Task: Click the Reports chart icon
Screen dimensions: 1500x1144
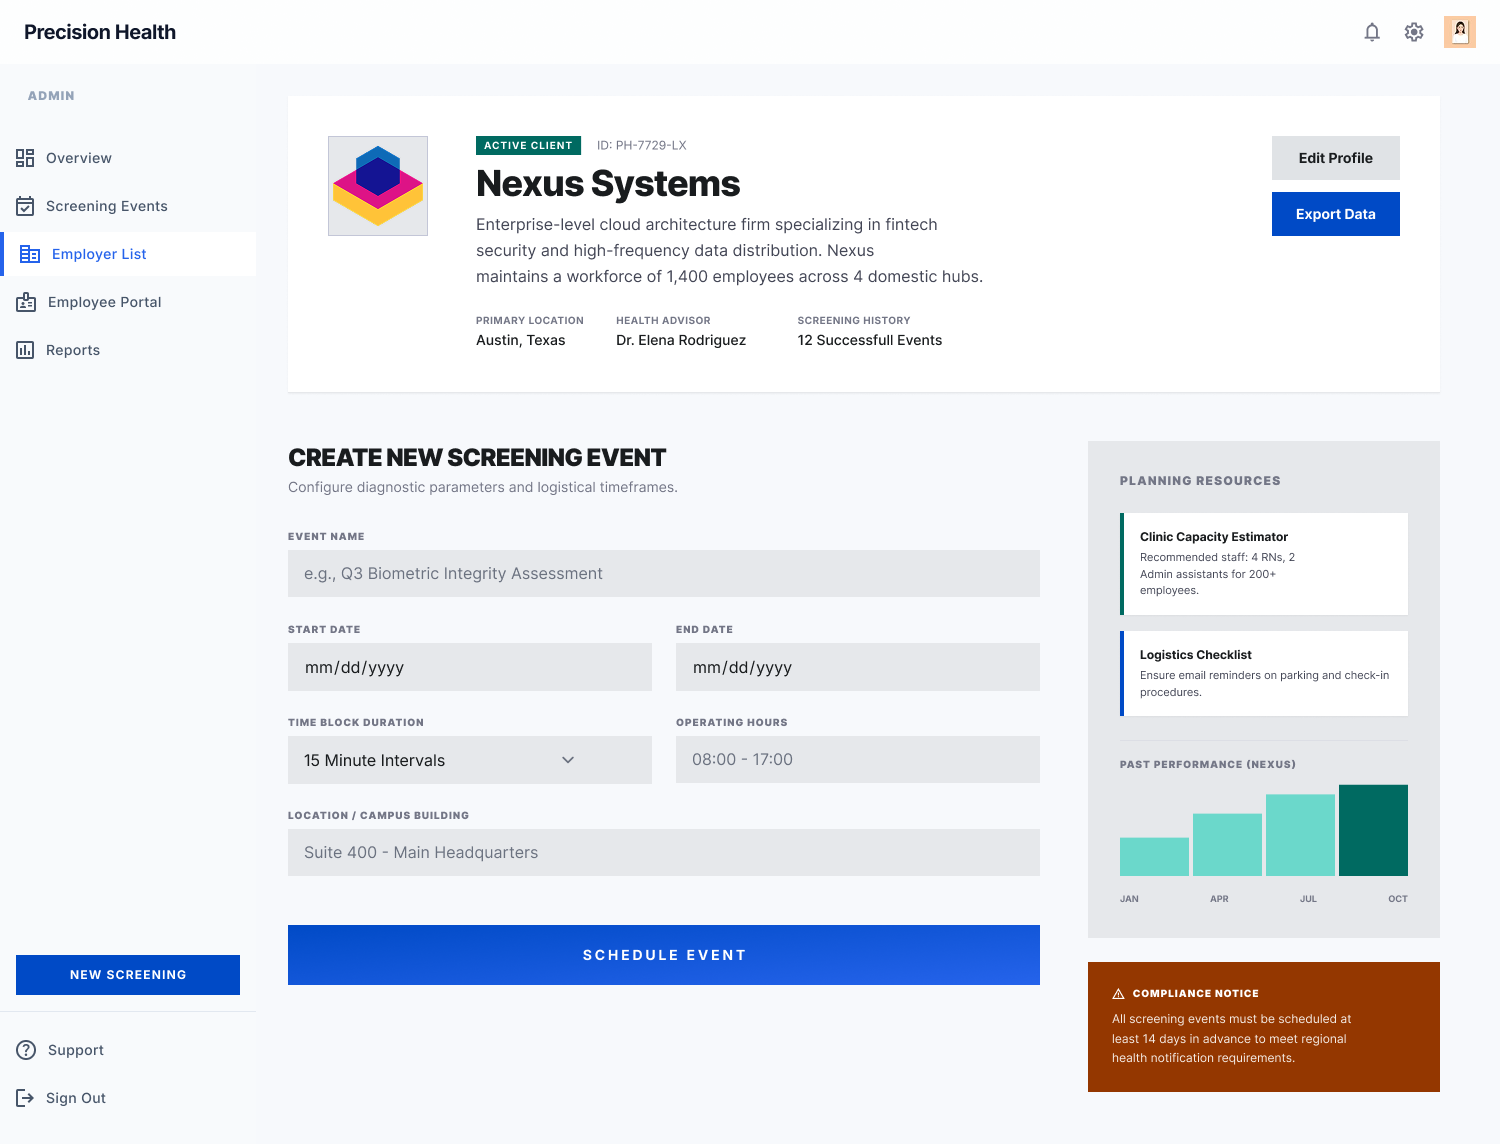Action: coord(25,350)
